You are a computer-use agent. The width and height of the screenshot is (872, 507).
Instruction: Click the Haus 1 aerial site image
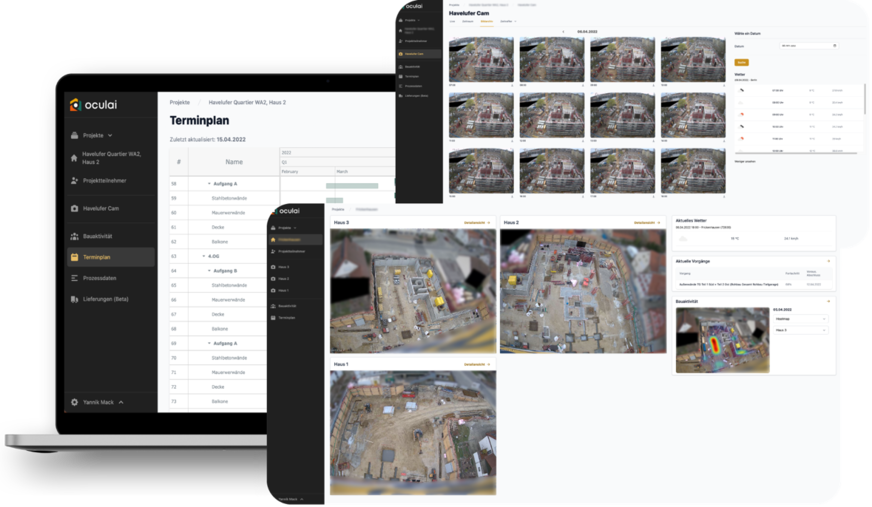413,433
